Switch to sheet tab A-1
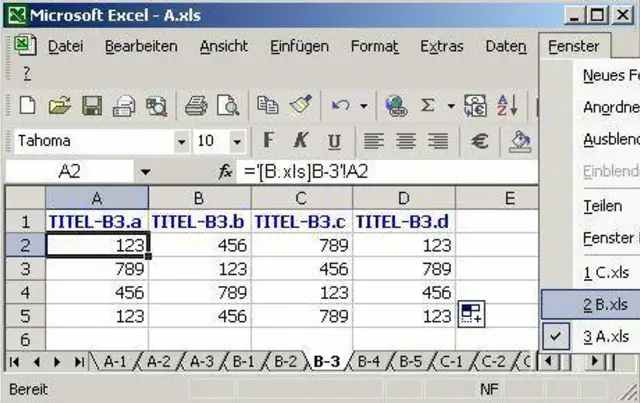Screen dimensions: 640x403 (x=115, y=362)
